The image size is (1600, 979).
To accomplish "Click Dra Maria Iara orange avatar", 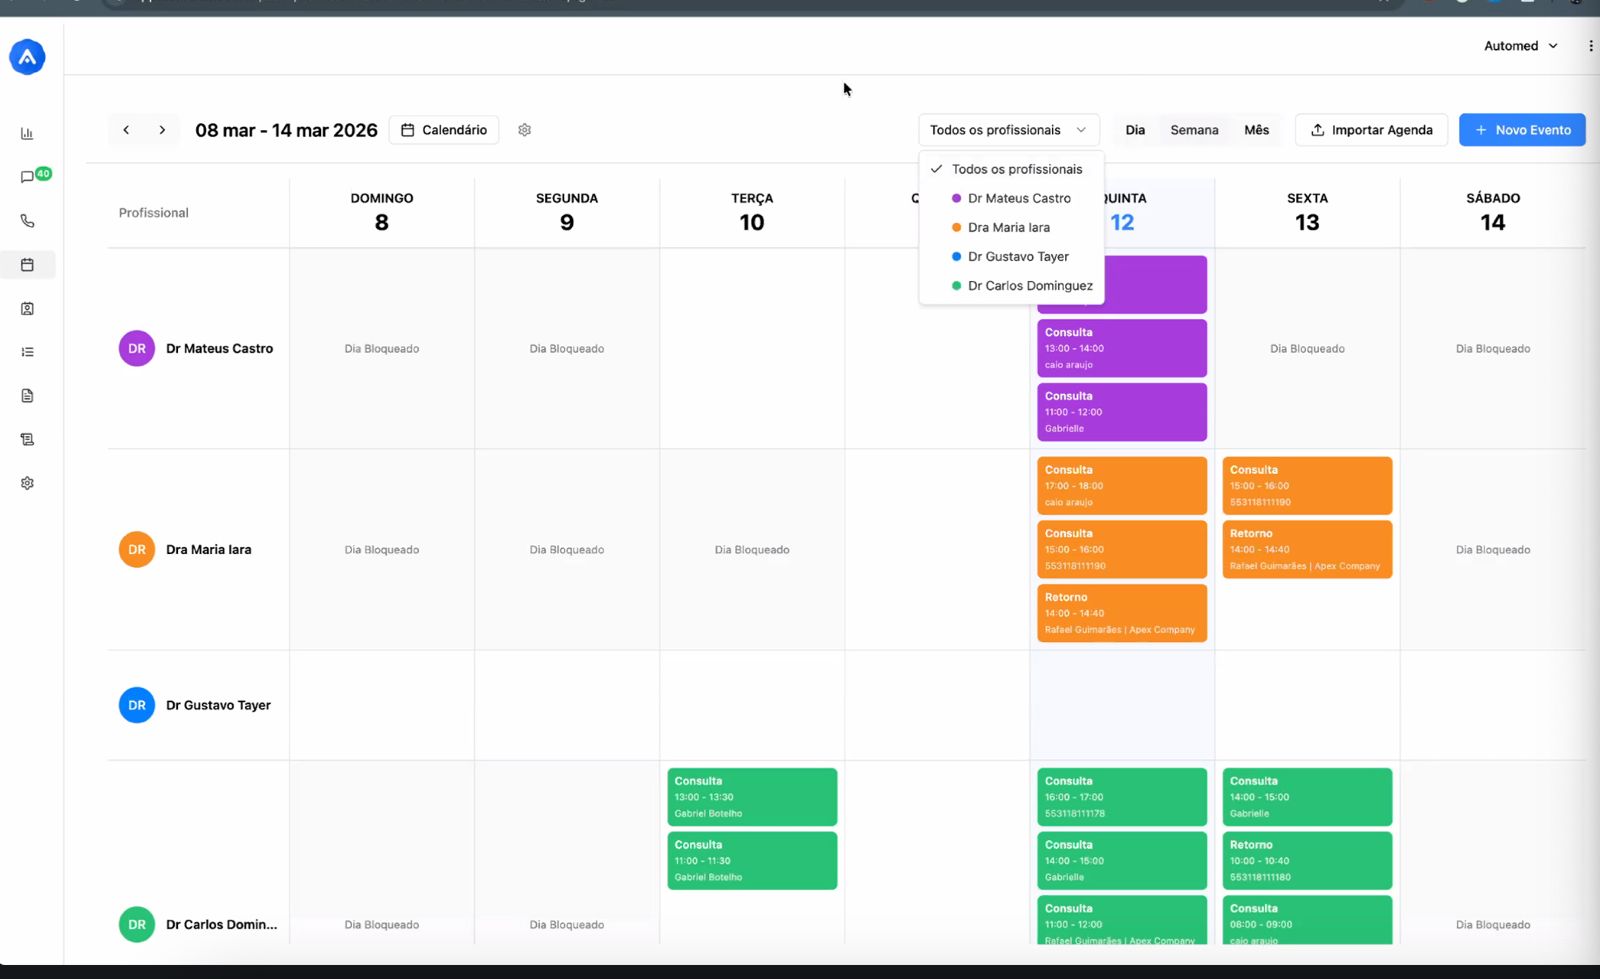I will coord(137,550).
